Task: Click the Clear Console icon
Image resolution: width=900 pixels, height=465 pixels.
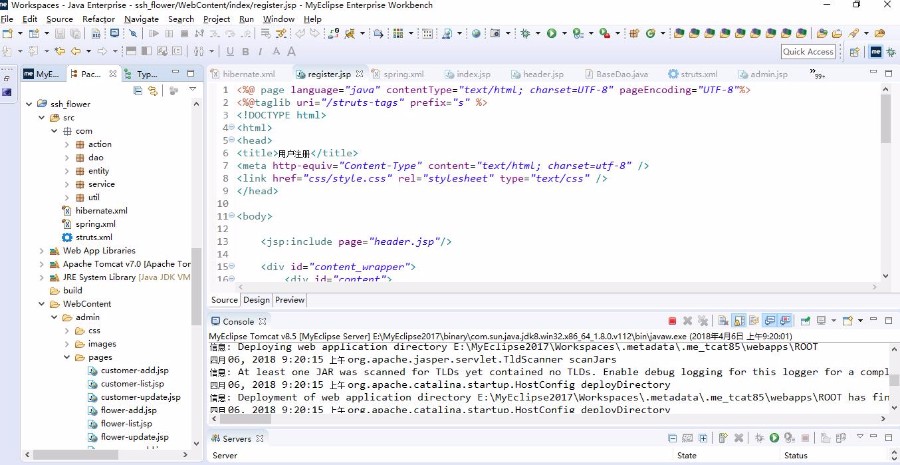Action: coord(723,321)
